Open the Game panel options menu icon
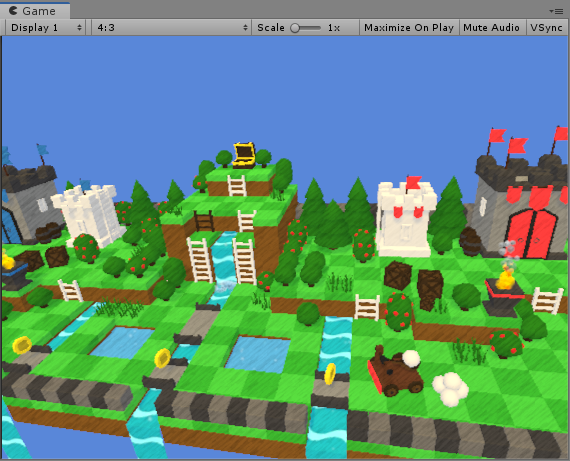 556,11
